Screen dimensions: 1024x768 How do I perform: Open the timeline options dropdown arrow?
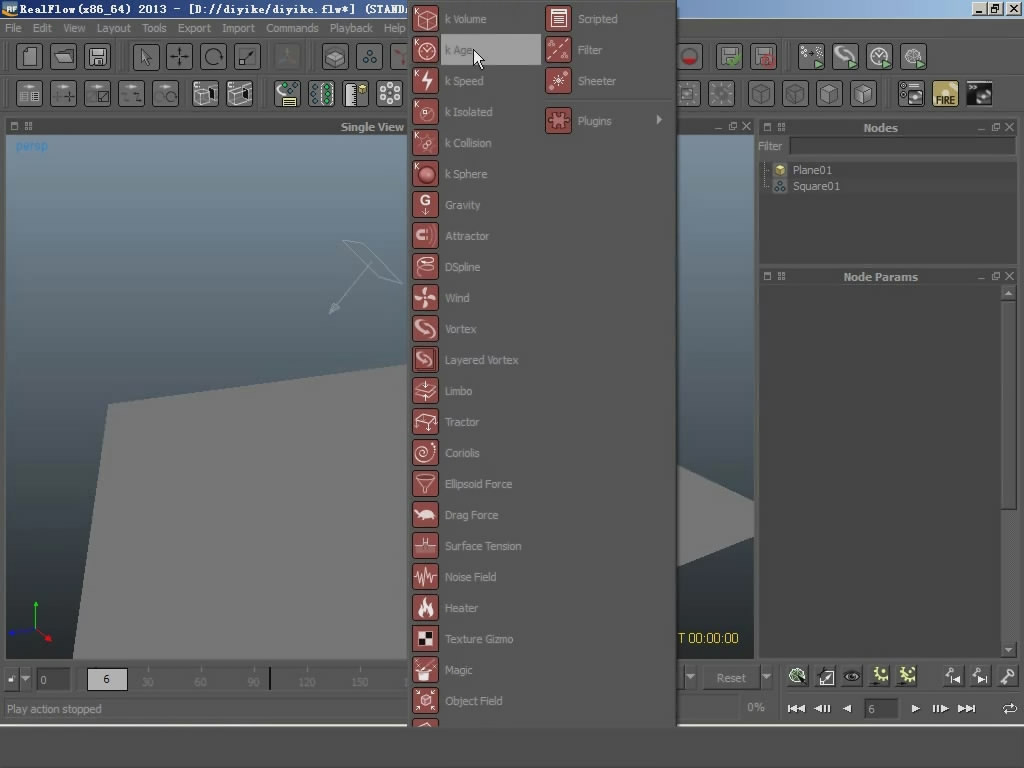pos(25,679)
